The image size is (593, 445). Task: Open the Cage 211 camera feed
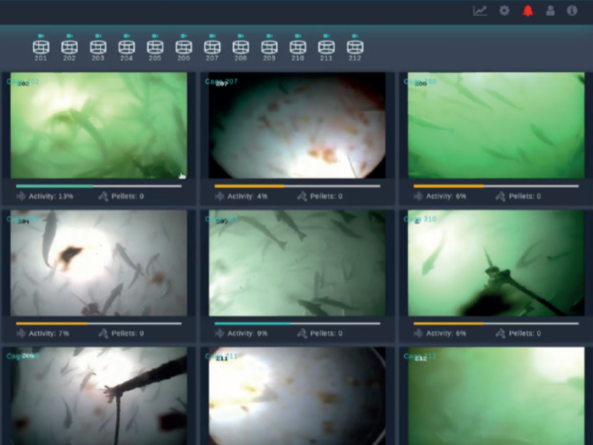click(x=297, y=396)
